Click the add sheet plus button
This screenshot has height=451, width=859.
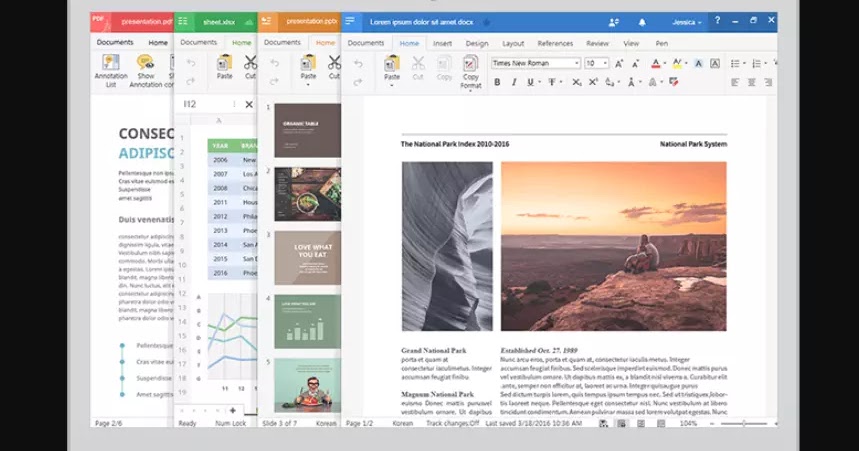232,410
